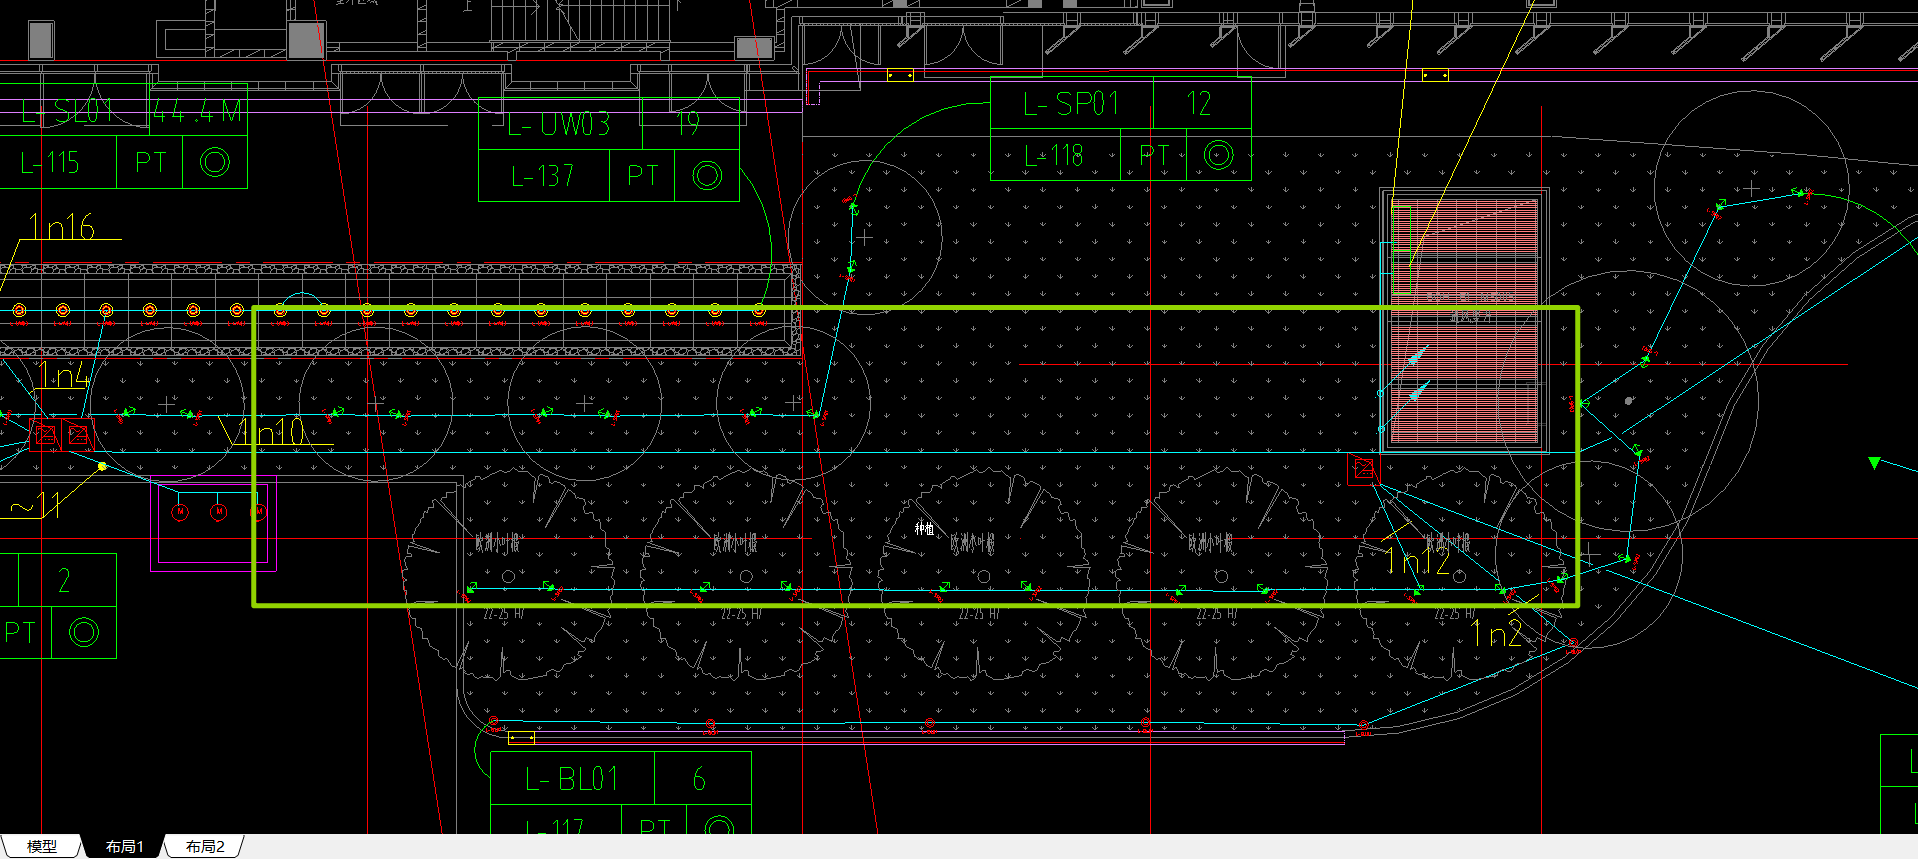Select the 1n16 circuit annotation
Viewport: 1918px width, 859px height.
pos(62,227)
